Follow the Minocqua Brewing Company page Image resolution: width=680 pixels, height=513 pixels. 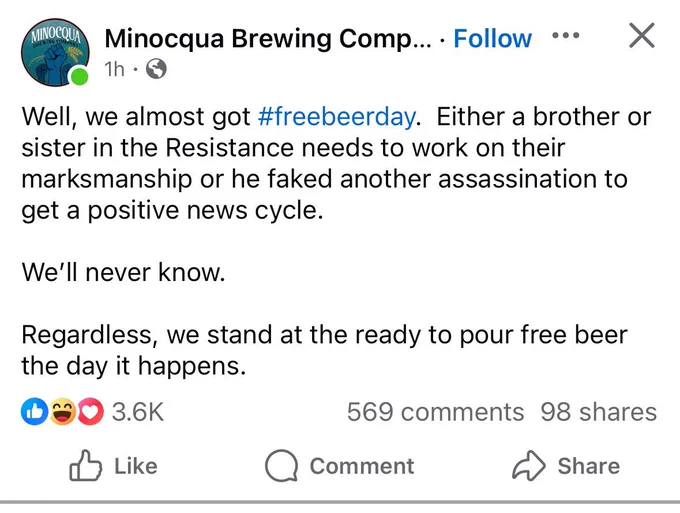(493, 39)
